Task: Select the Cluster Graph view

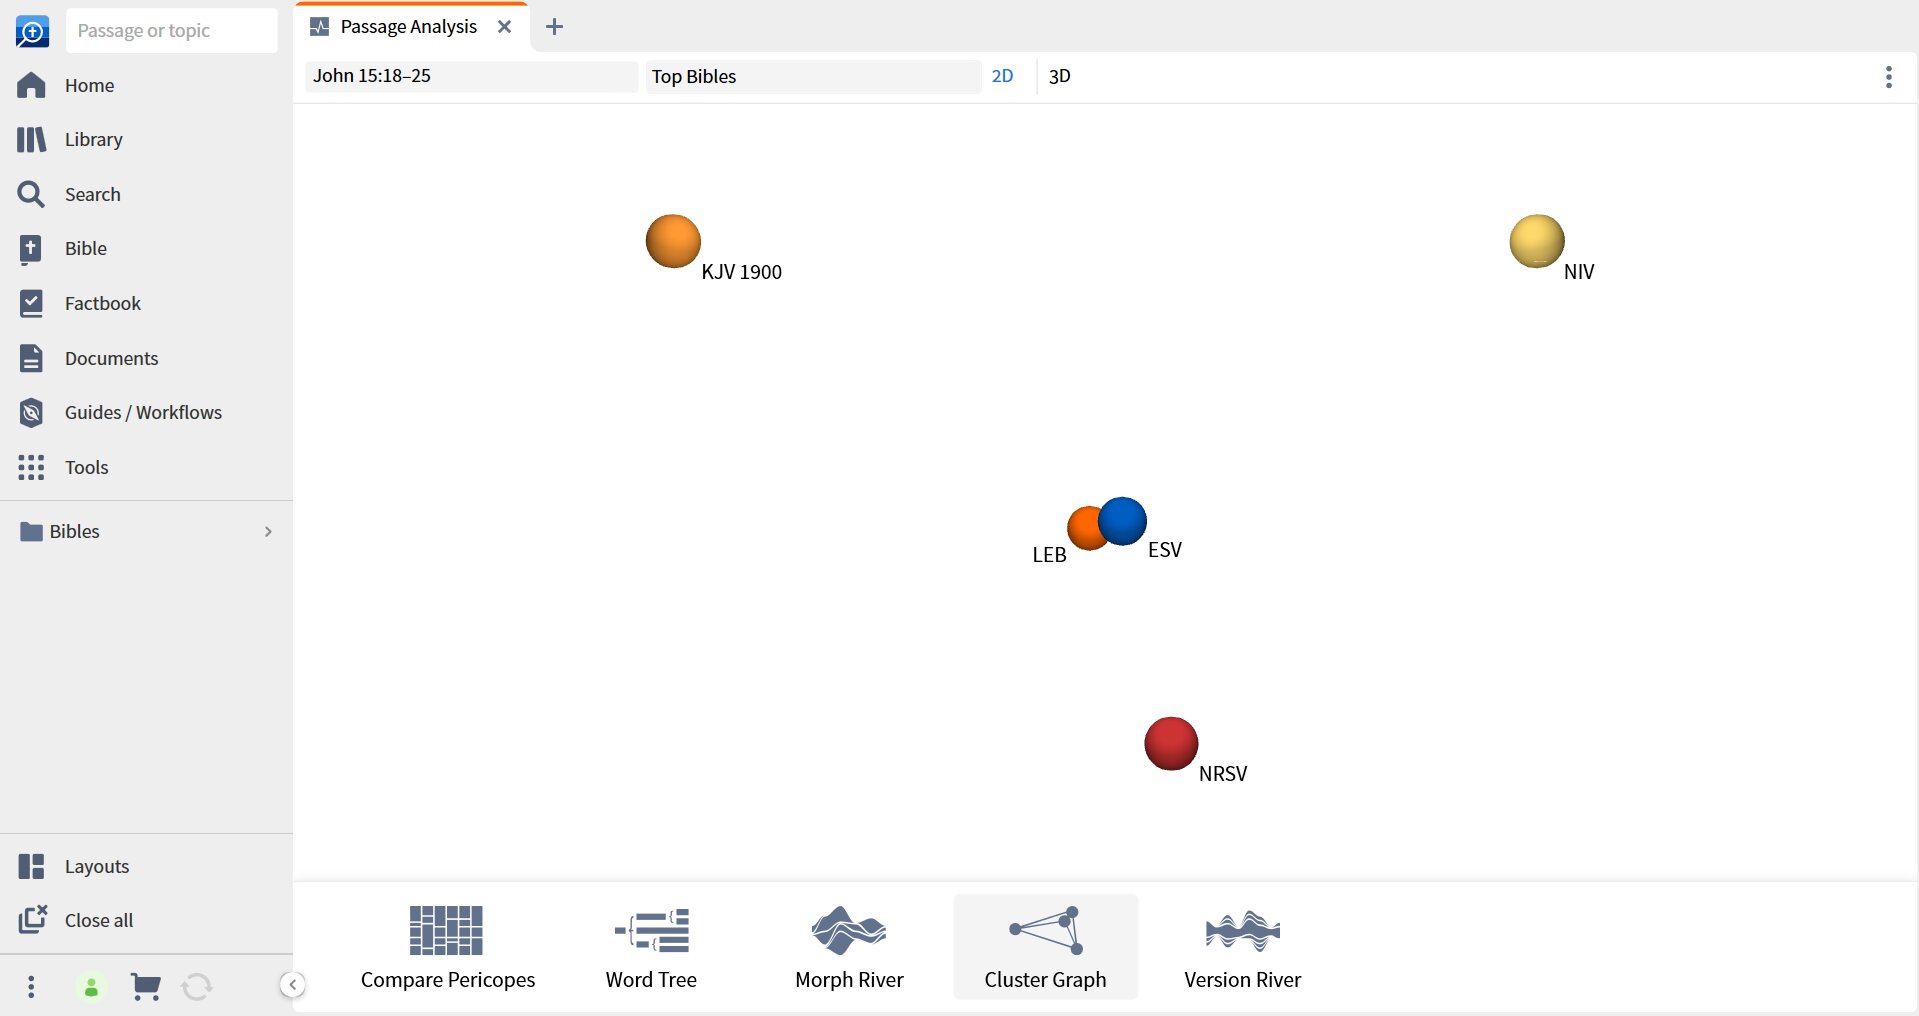Action: pyautogui.click(x=1045, y=947)
